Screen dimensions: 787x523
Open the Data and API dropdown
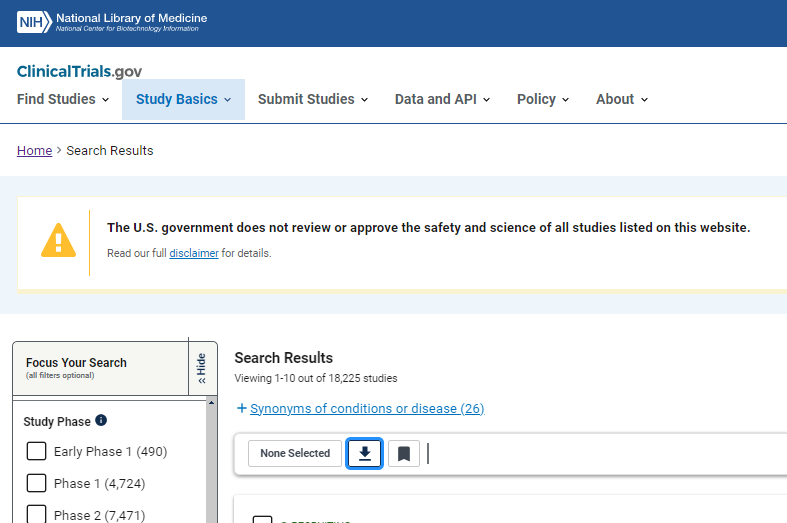click(x=442, y=99)
